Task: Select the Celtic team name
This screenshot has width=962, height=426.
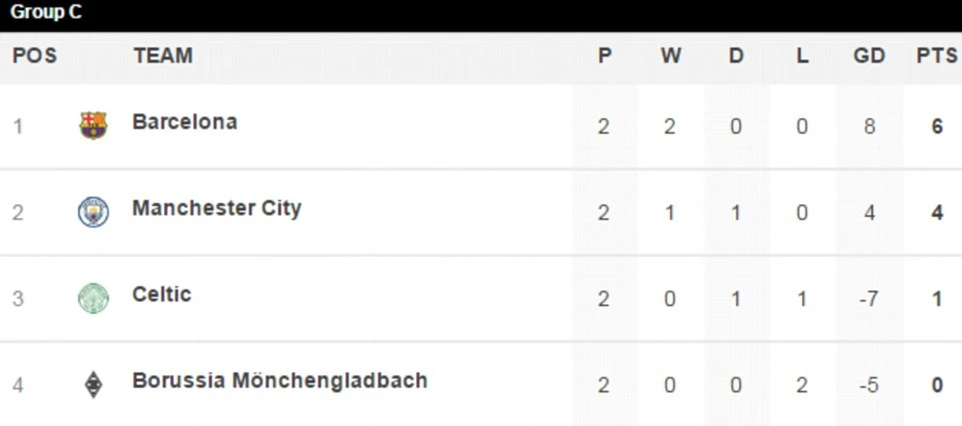Action: coord(161,295)
